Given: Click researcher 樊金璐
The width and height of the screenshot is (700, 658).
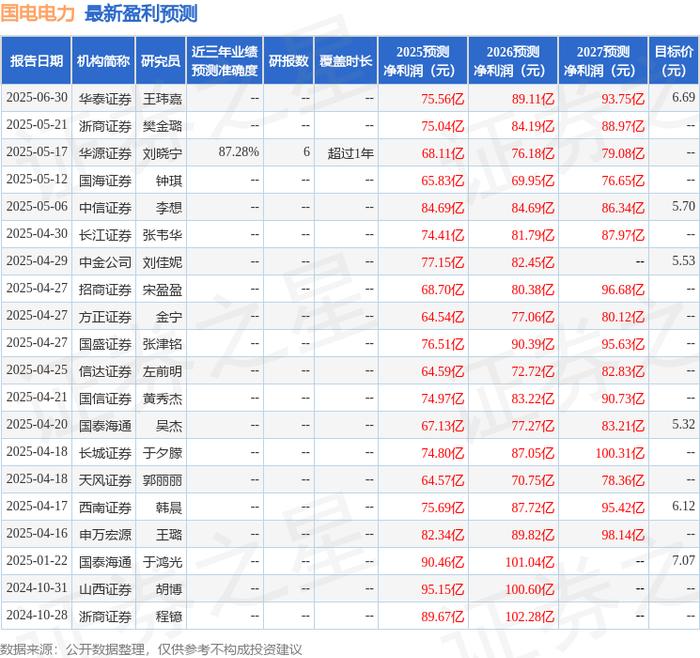Looking at the screenshot, I should pyautogui.click(x=162, y=126).
